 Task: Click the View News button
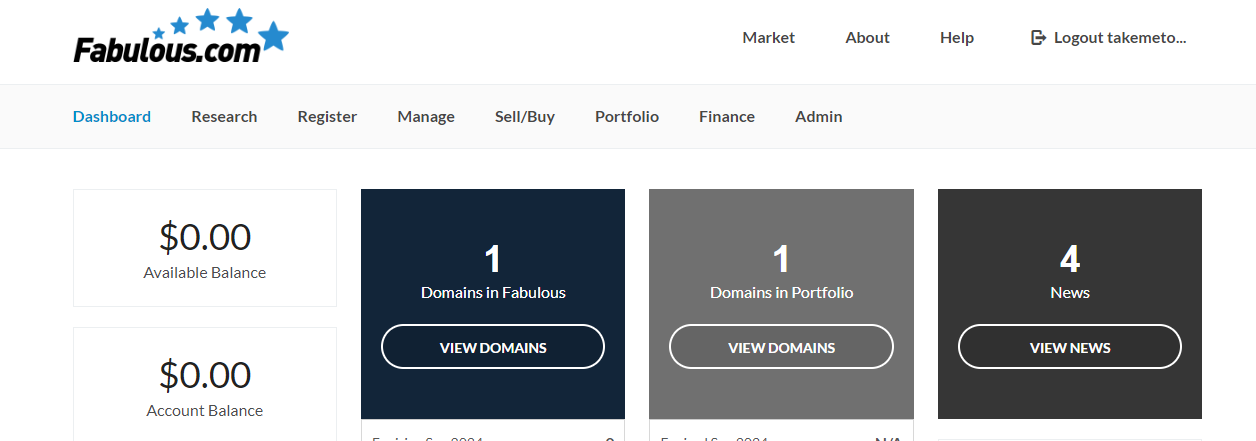tap(1070, 347)
